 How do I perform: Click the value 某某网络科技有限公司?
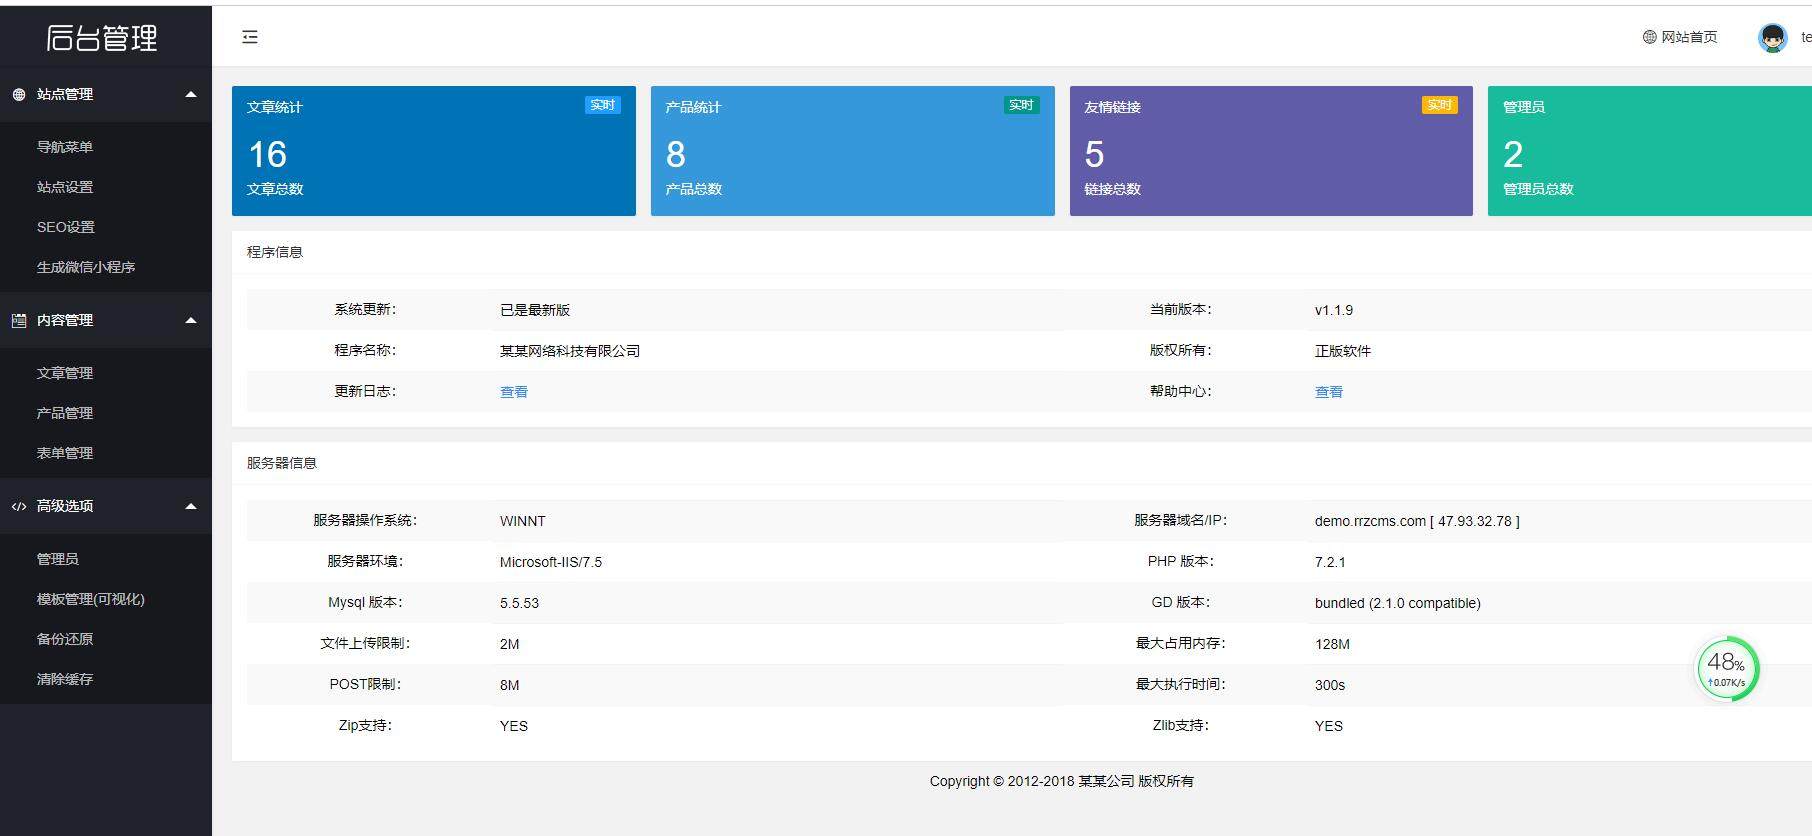(x=570, y=351)
